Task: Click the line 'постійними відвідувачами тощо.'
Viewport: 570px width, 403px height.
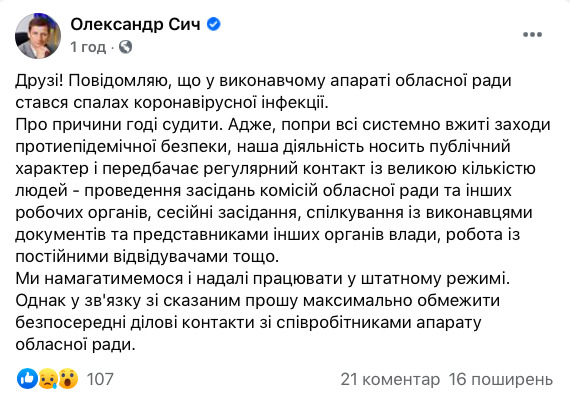Action: tap(147, 257)
